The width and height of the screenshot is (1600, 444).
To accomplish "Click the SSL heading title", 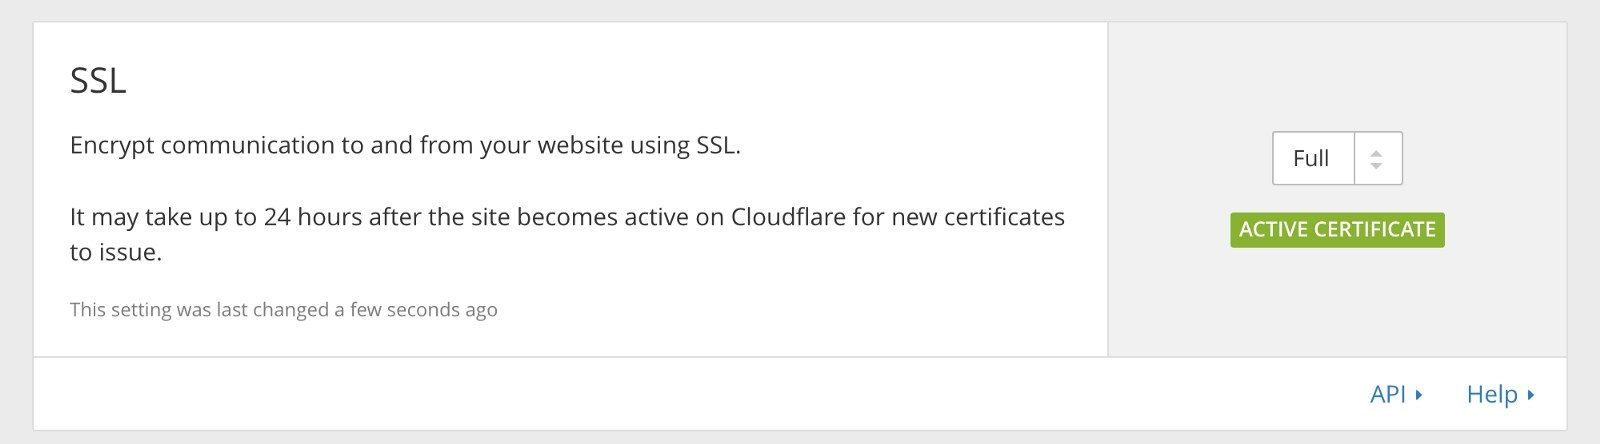I will point(98,80).
